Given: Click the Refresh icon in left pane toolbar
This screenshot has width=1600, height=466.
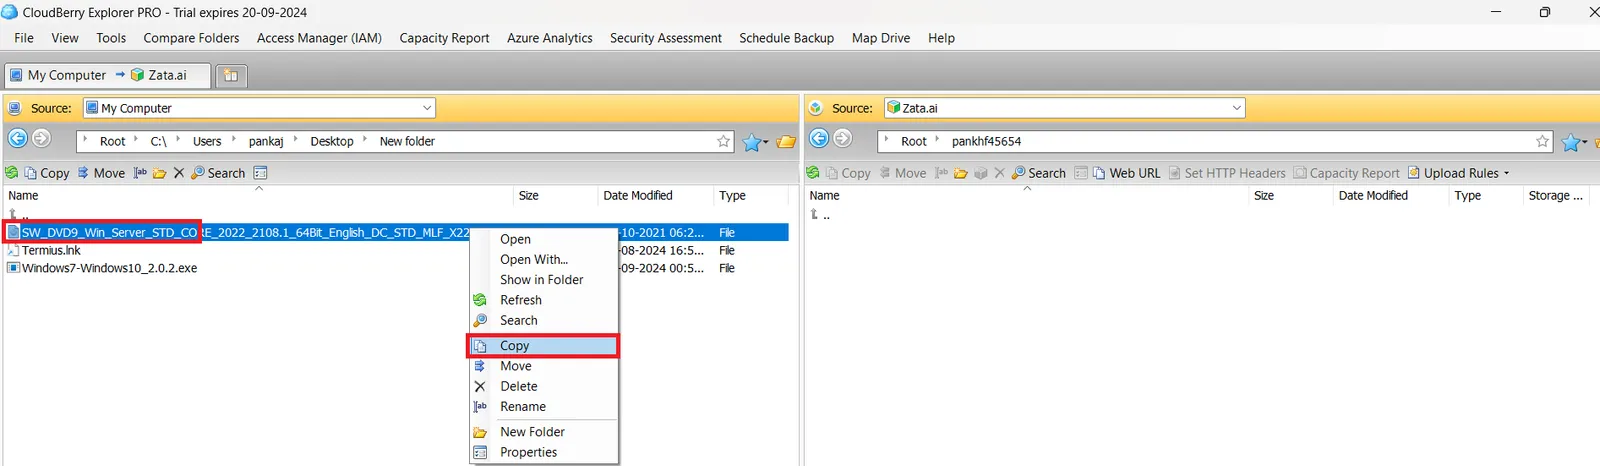Looking at the screenshot, I should pos(12,173).
